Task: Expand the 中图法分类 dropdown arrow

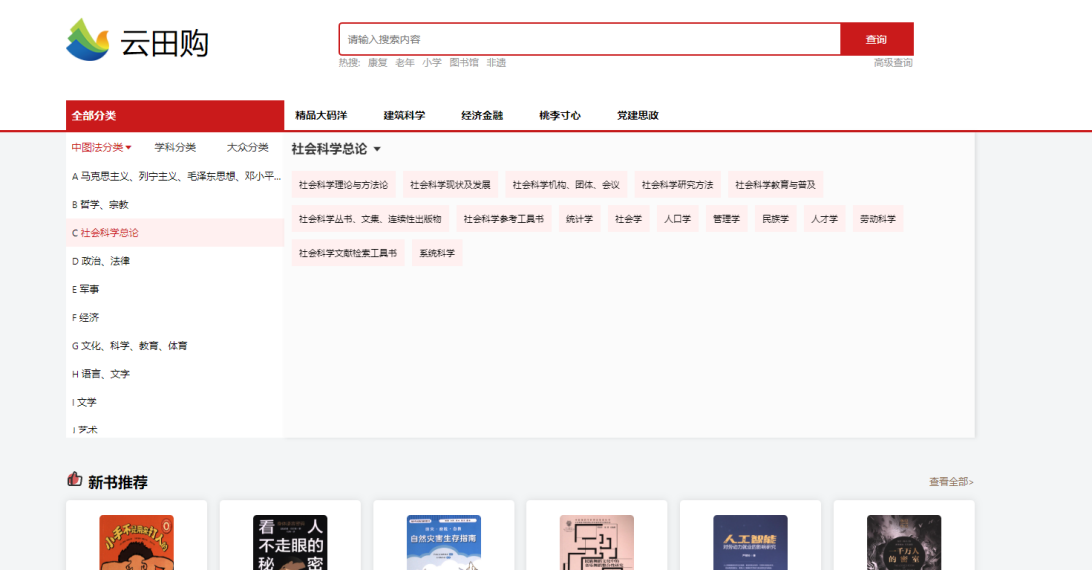Action: 129,148
